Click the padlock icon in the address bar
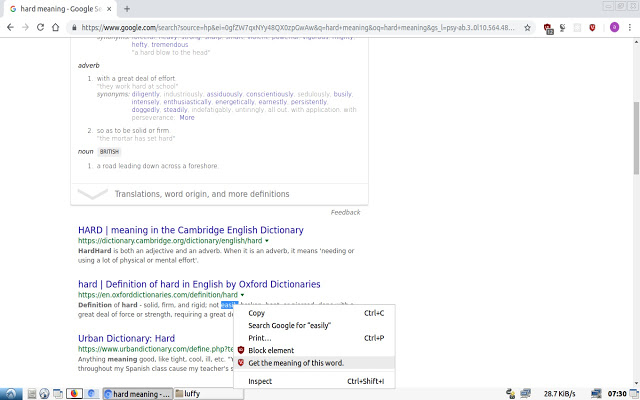Viewport: 640px width, 400px height. (x=74, y=28)
